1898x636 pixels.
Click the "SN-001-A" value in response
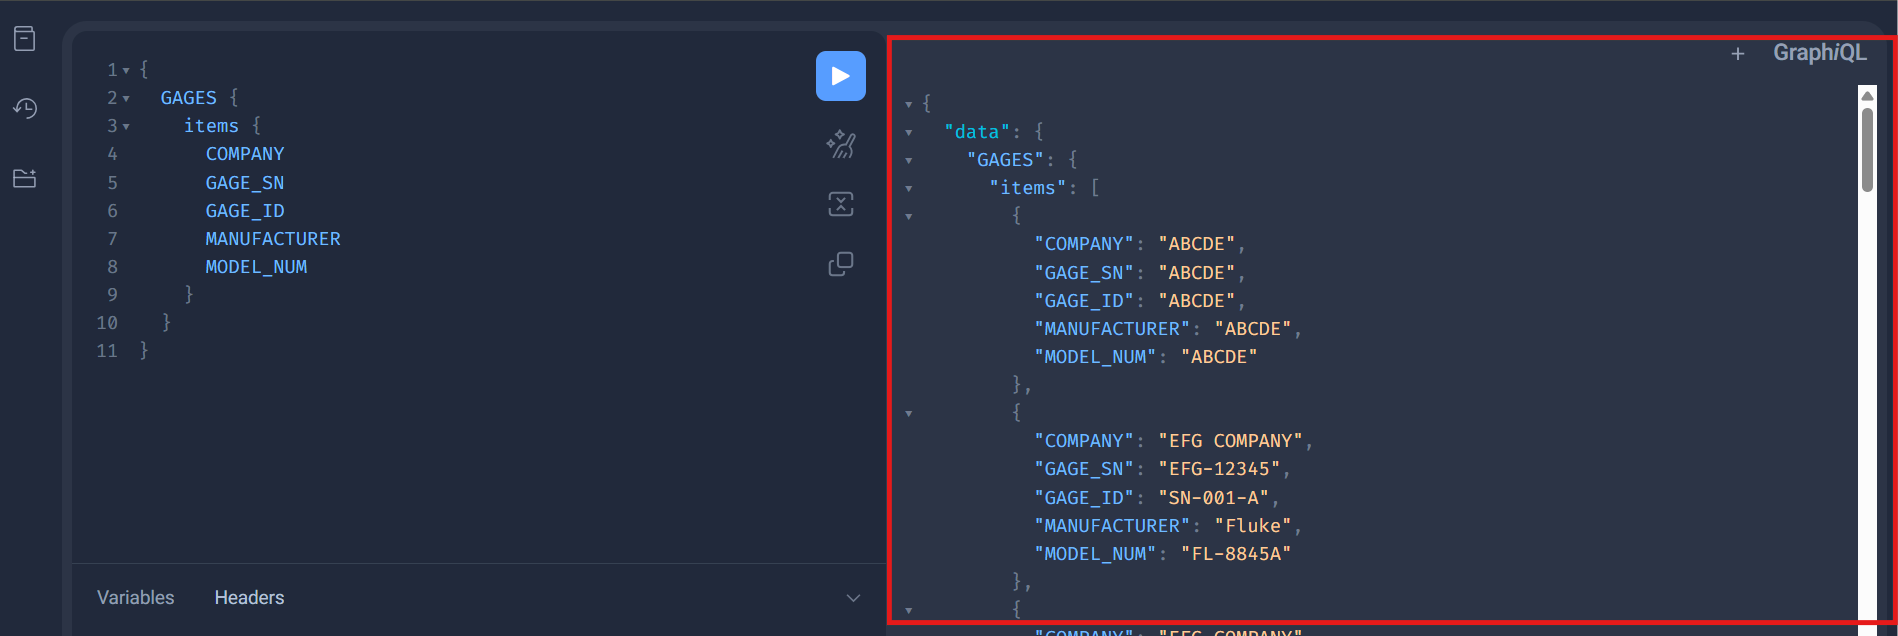click(1213, 498)
